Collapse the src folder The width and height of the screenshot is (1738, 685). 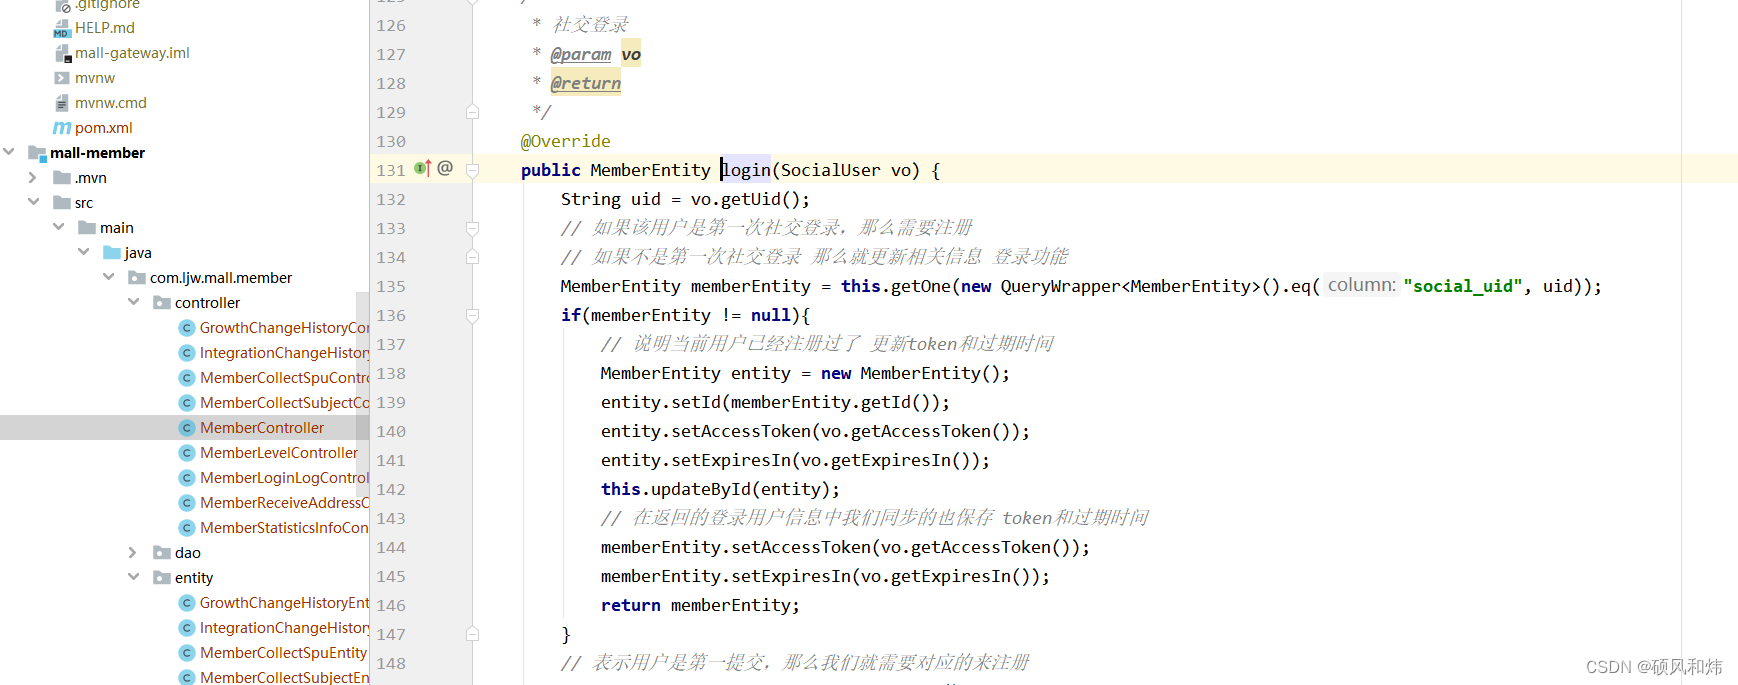point(33,203)
